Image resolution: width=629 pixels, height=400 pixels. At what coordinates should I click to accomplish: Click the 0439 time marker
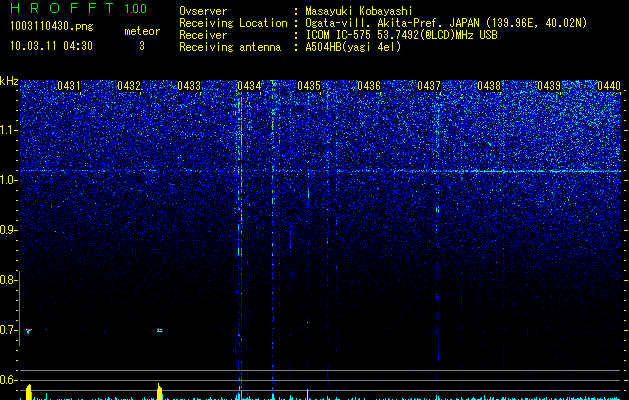[x=549, y=86]
